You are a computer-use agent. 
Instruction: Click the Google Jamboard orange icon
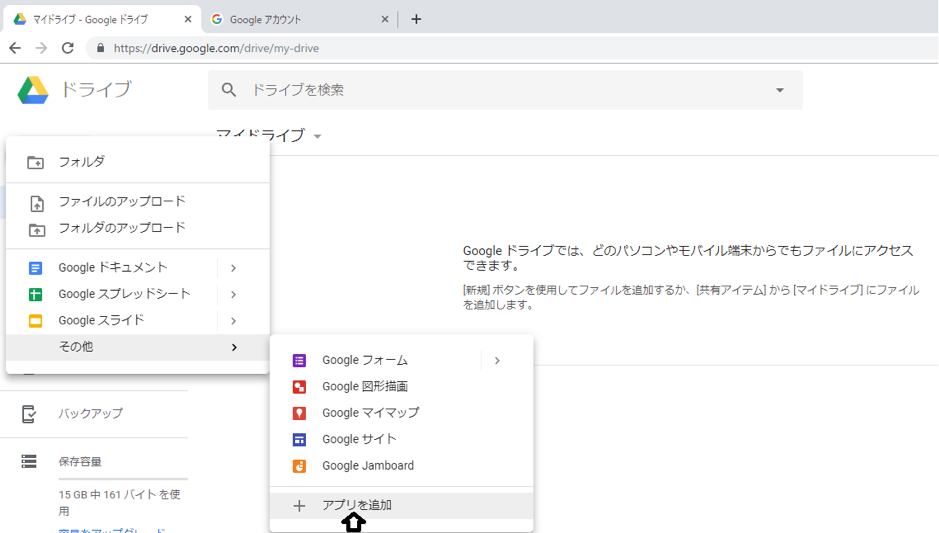pyautogui.click(x=299, y=466)
